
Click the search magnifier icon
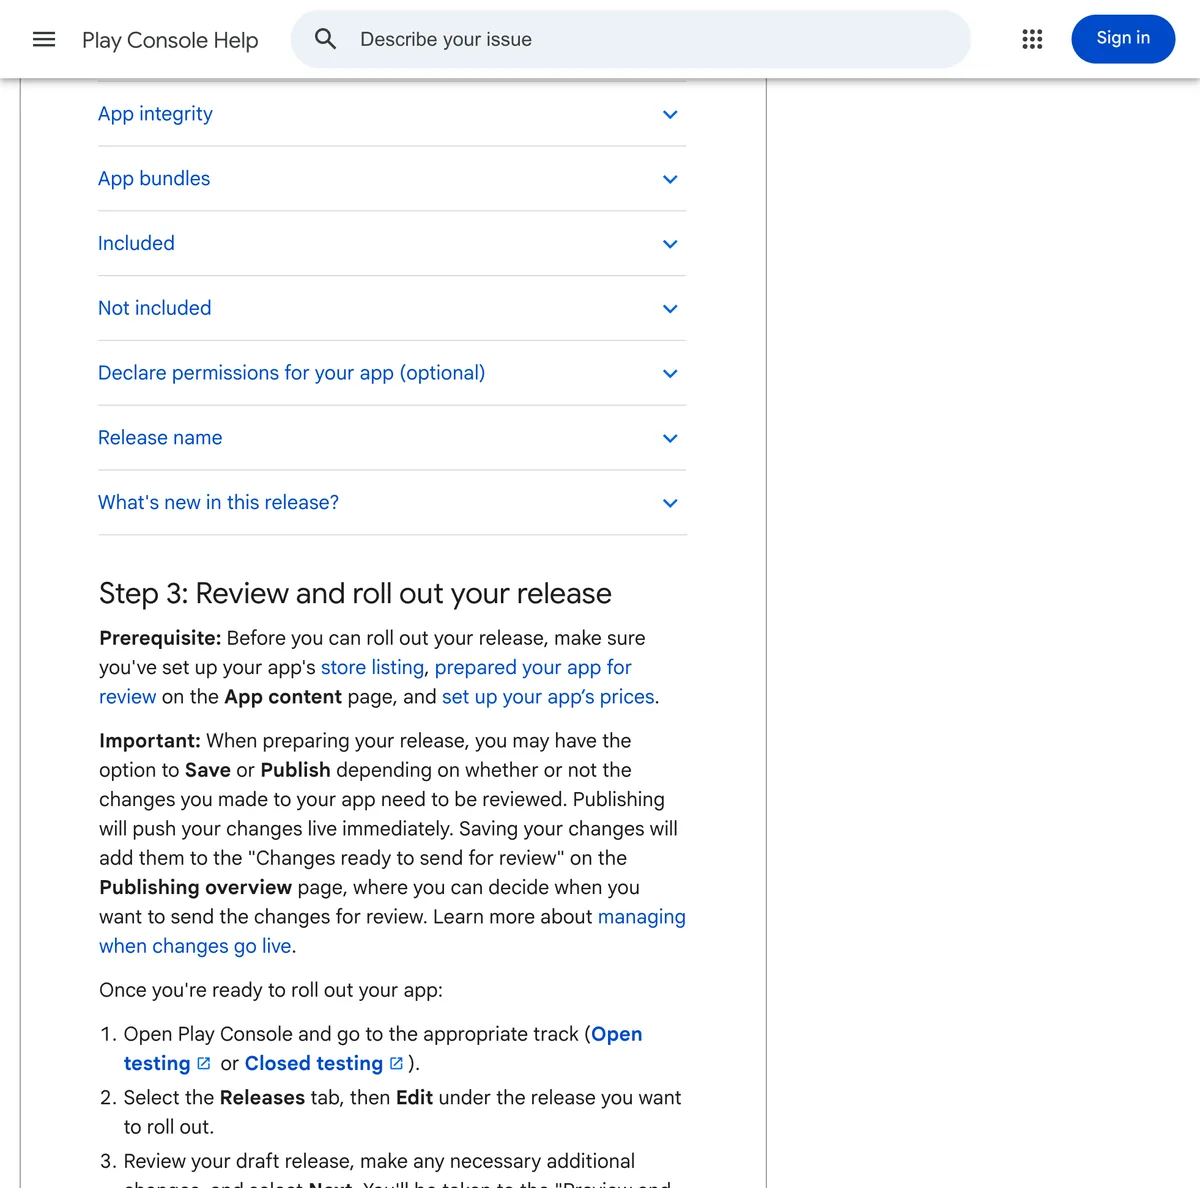click(325, 39)
